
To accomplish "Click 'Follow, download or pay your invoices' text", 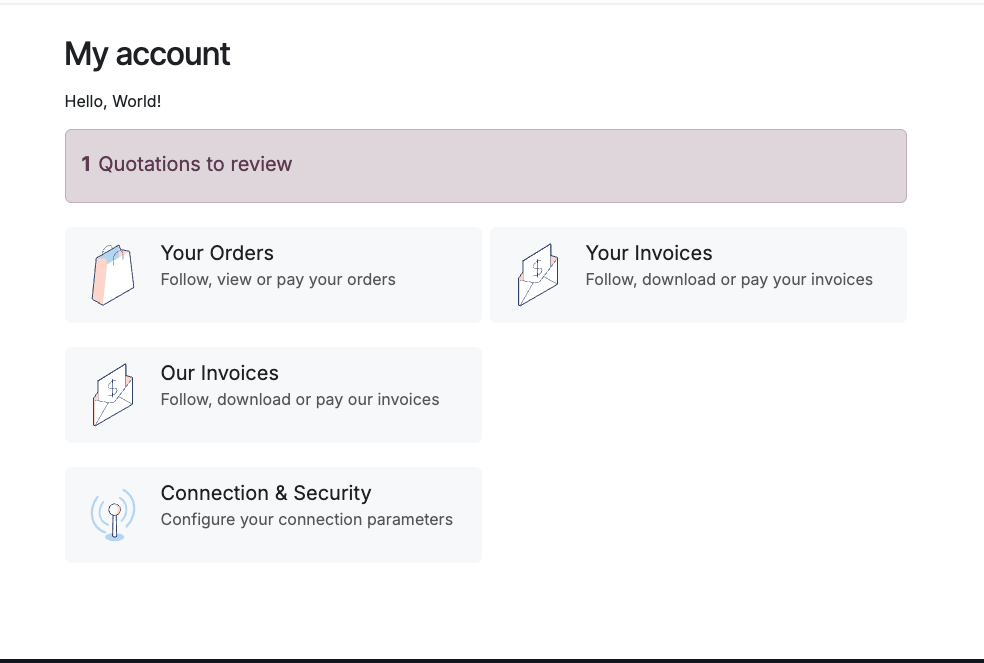I will coord(729,279).
